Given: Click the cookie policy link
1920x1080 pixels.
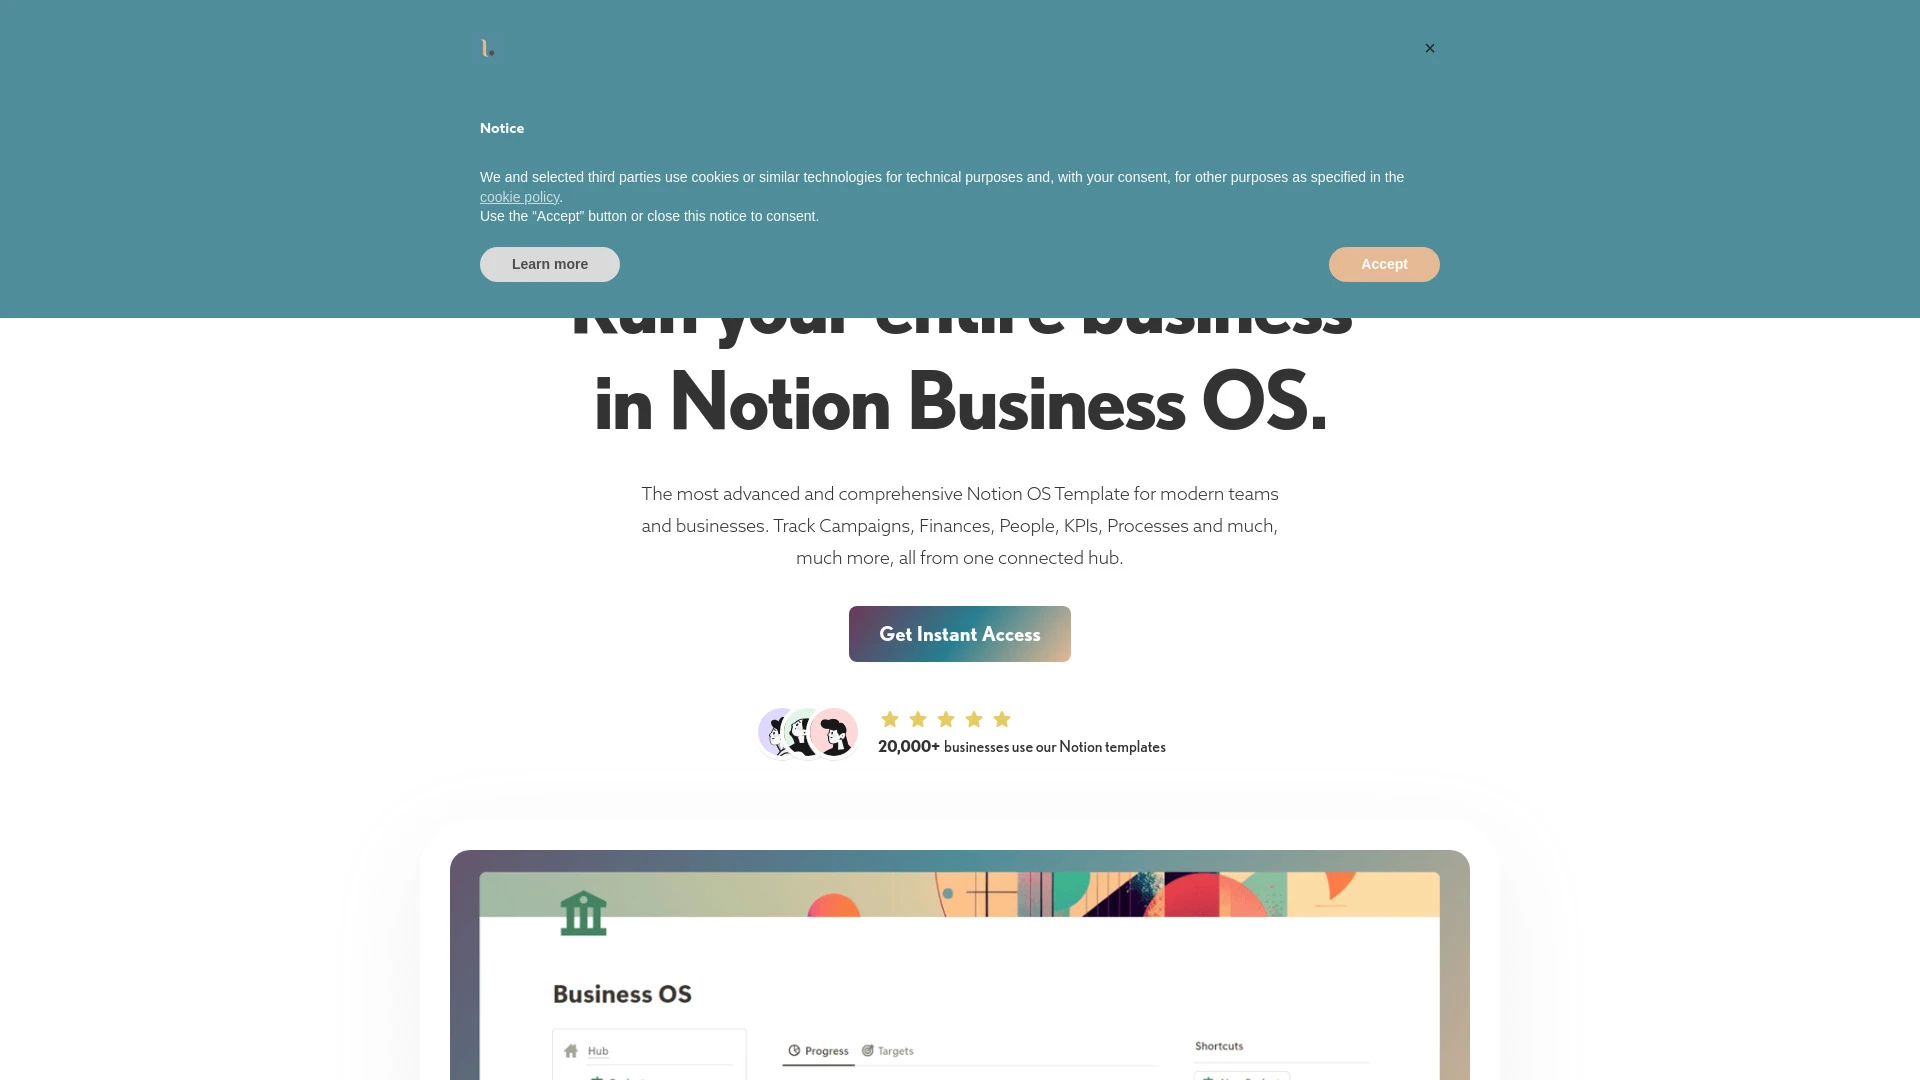Looking at the screenshot, I should point(520,196).
